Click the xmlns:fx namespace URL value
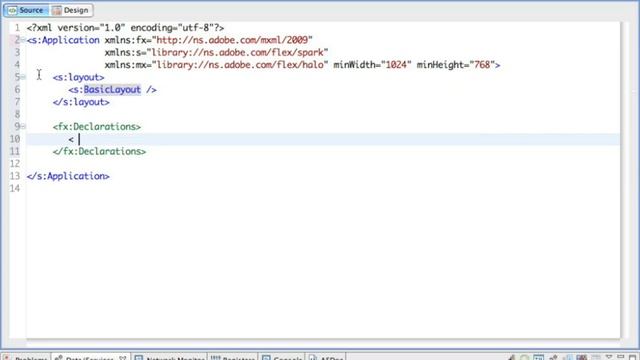 coord(232,40)
